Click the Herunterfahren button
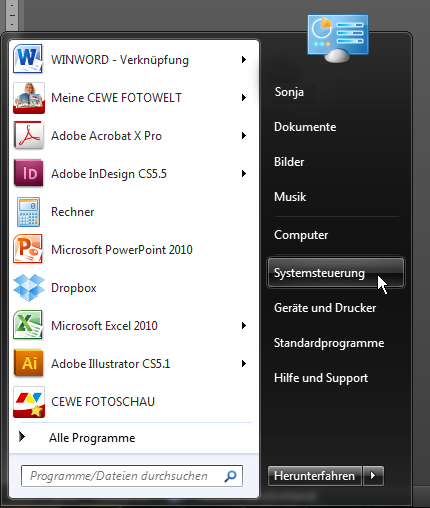Screen dimensions: 430x508 point(315,476)
